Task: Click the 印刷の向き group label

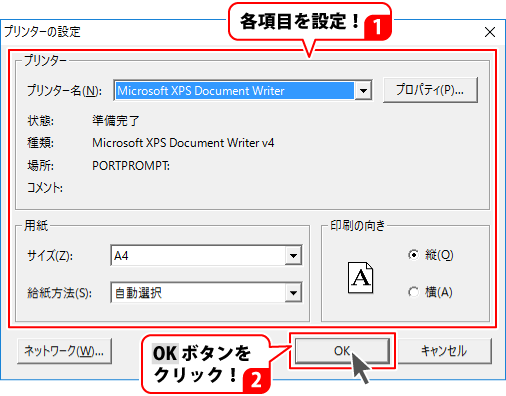Action: point(357,226)
